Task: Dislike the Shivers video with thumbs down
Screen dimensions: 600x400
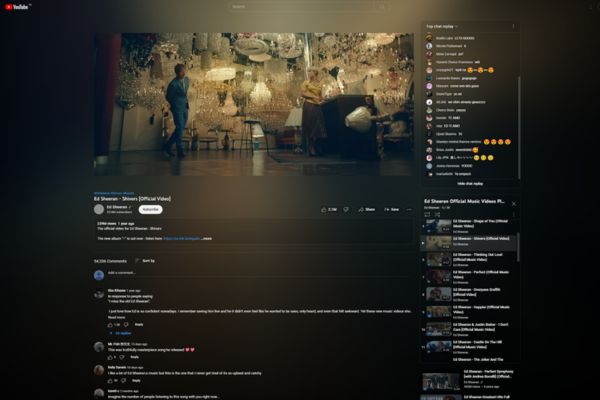Action: [346, 209]
